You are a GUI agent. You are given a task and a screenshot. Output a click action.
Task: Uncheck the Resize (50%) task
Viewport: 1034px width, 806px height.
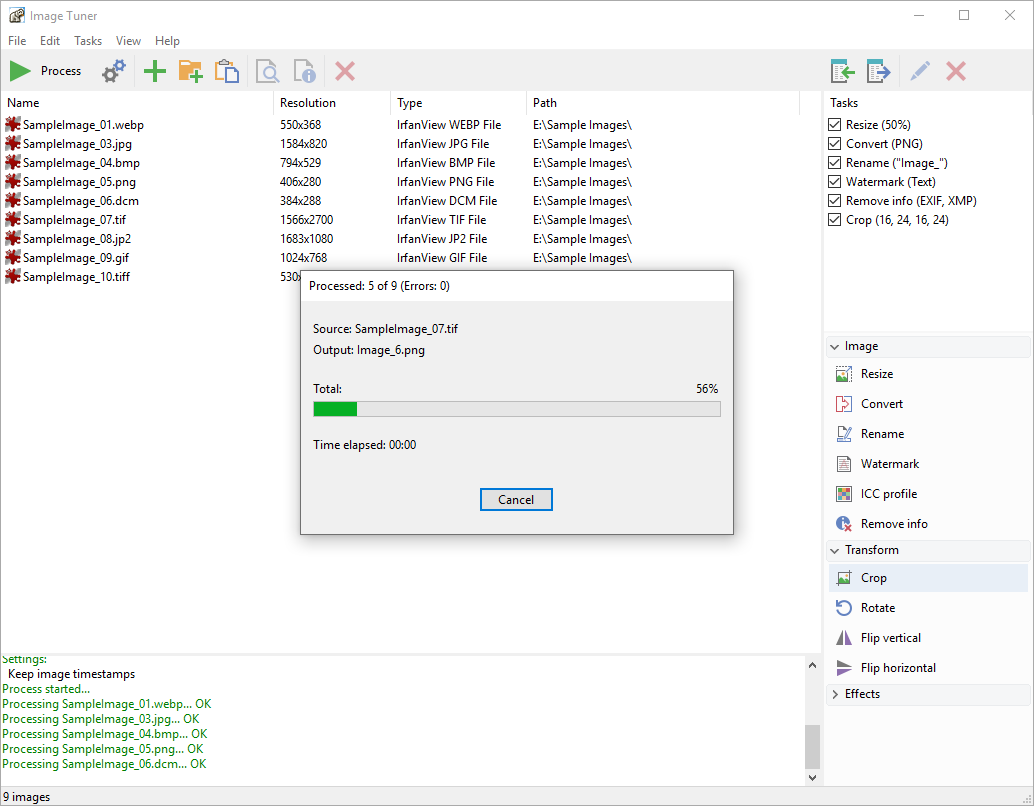click(834, 124)
